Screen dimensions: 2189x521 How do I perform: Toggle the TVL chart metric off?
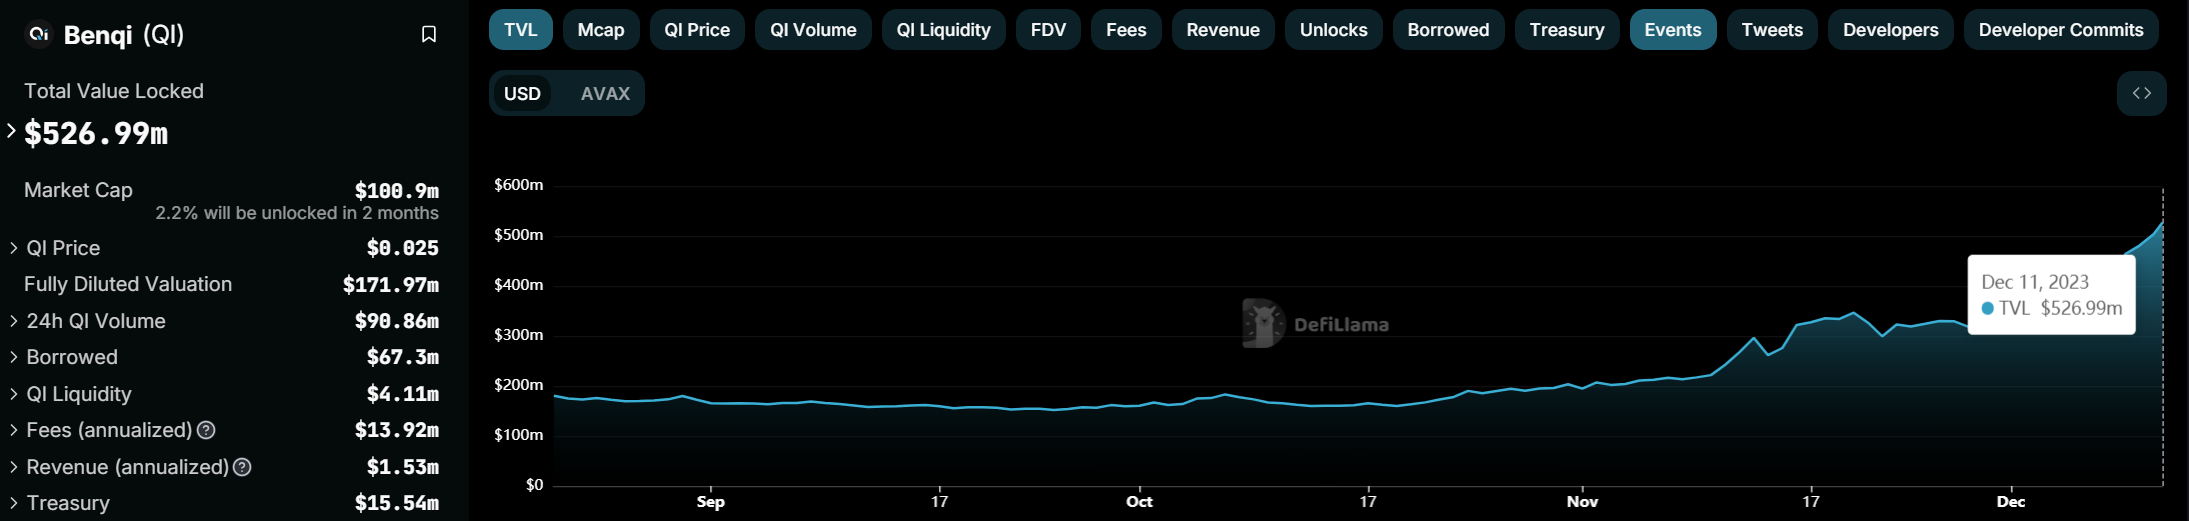coord(520,30)
